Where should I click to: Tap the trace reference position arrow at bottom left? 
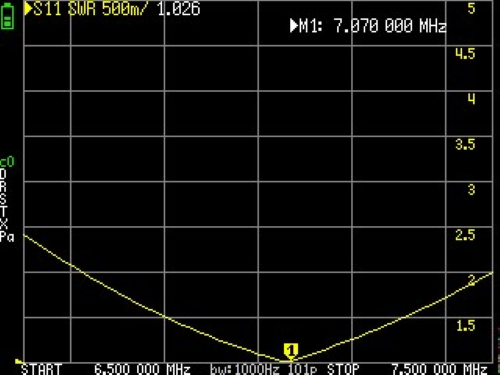pos(19,361)
